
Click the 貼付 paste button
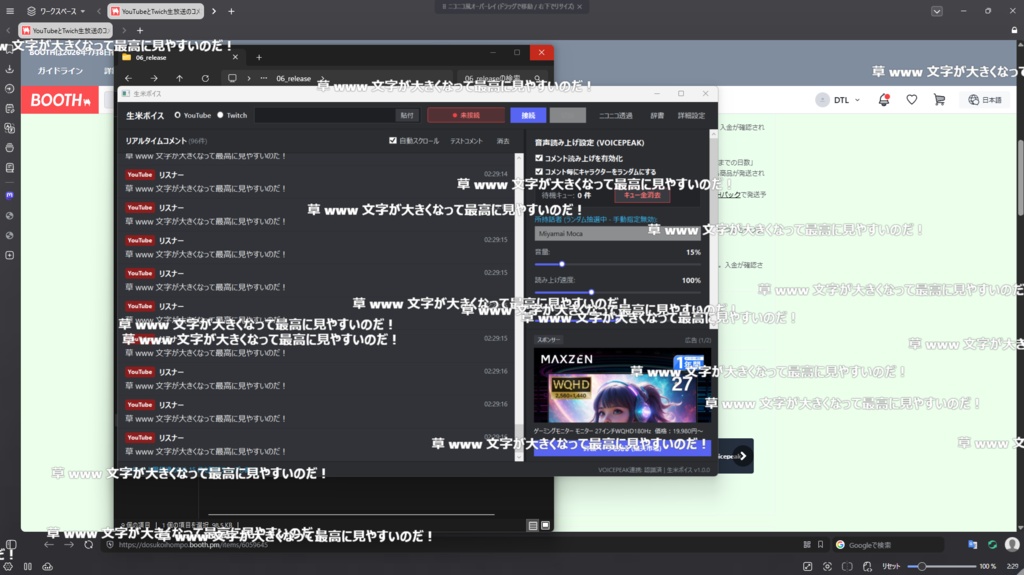pos(407,116)
